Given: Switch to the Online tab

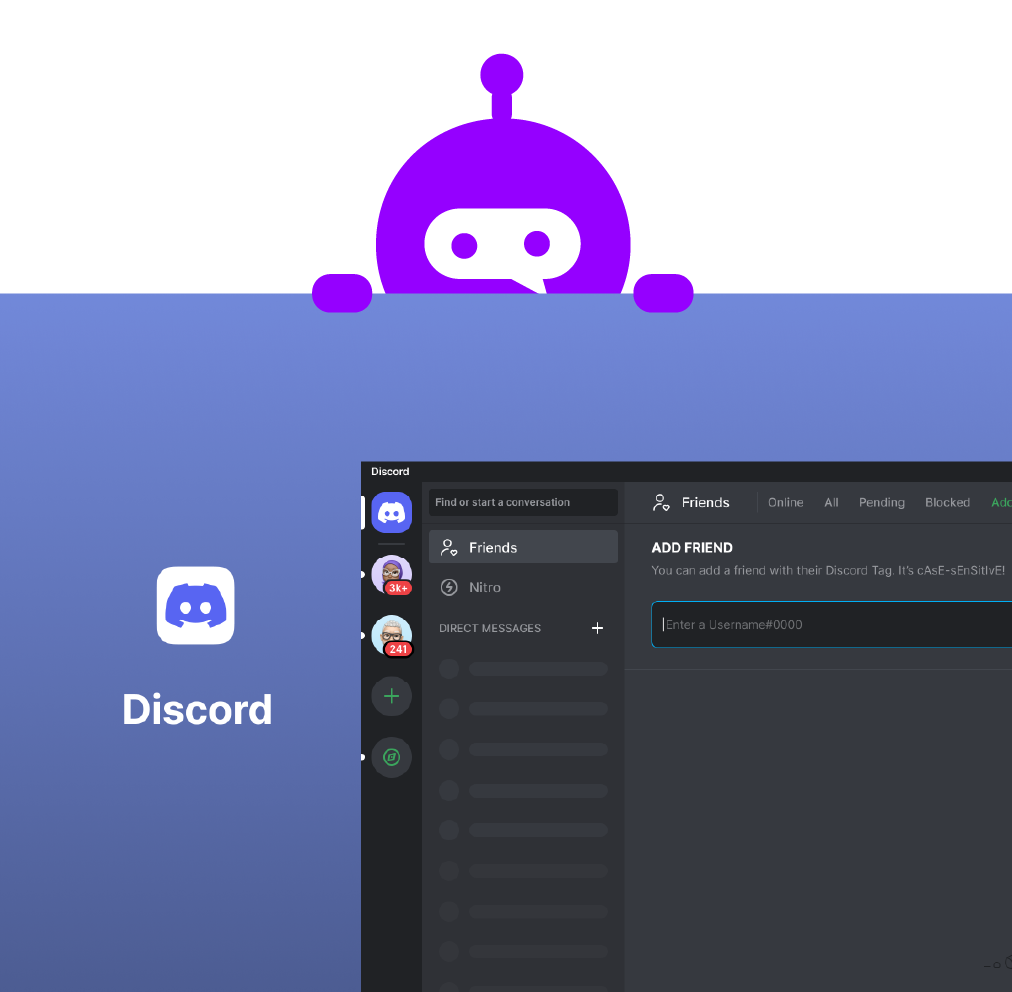Looking at the screenshot, I should [785, 503].
